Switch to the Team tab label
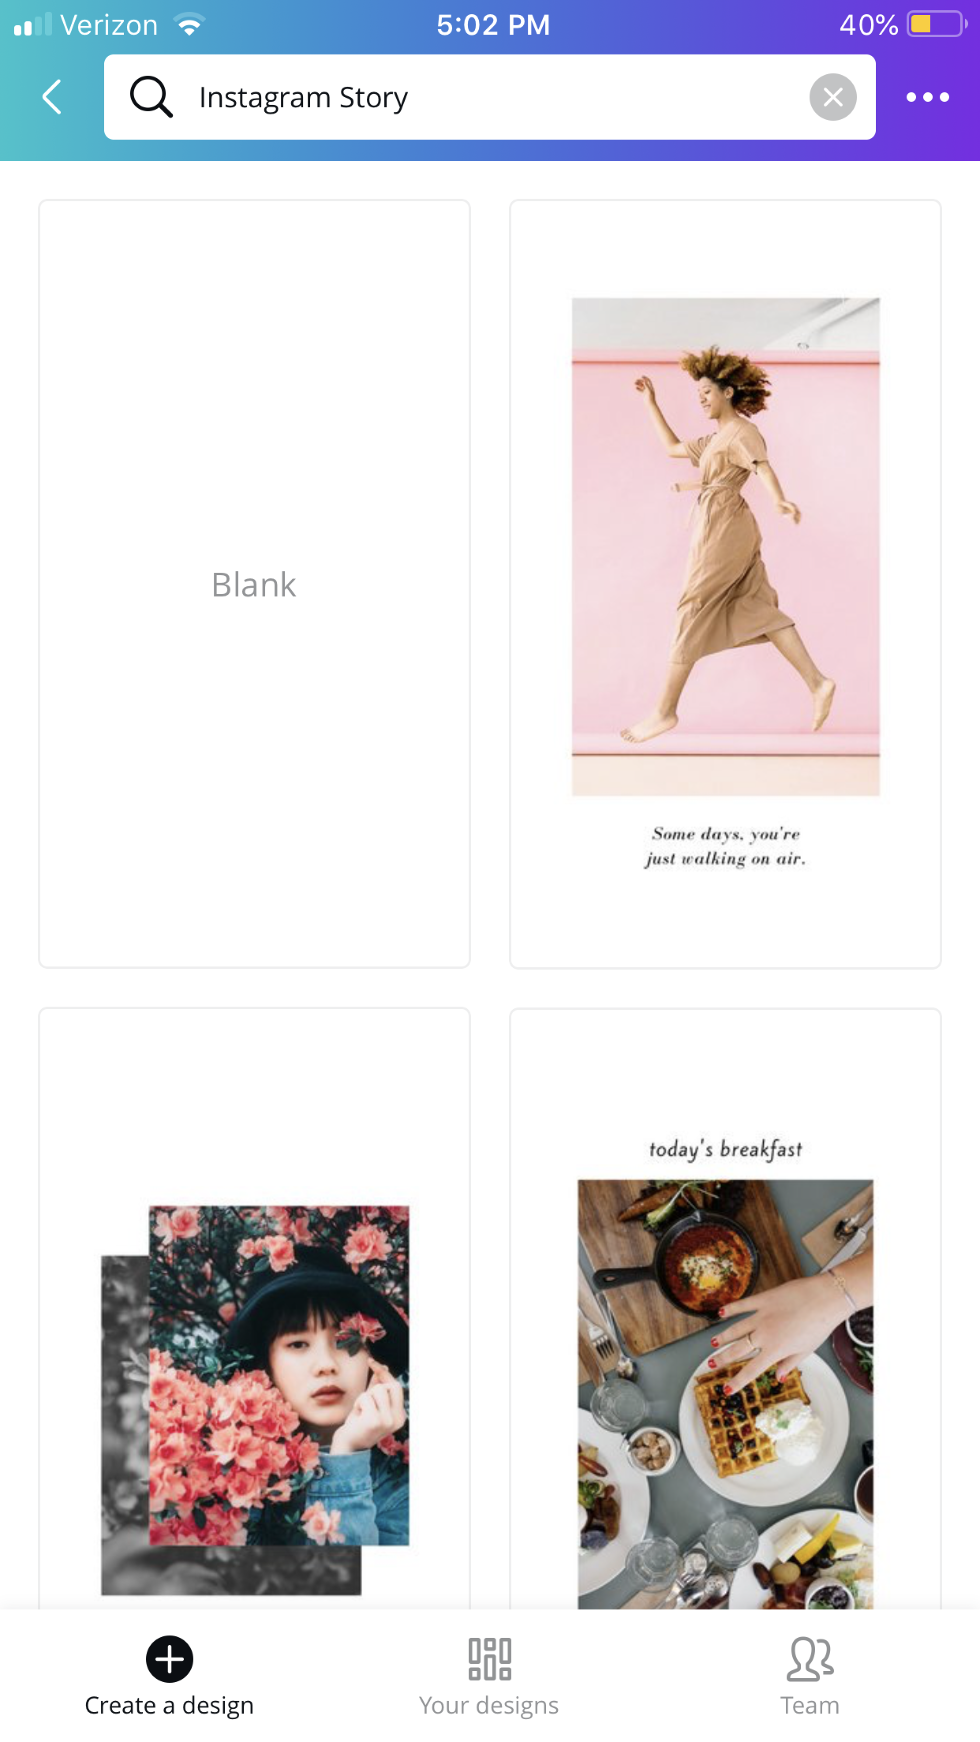Viewport: 980px width, 1742px height. (x=810, y=1706)
